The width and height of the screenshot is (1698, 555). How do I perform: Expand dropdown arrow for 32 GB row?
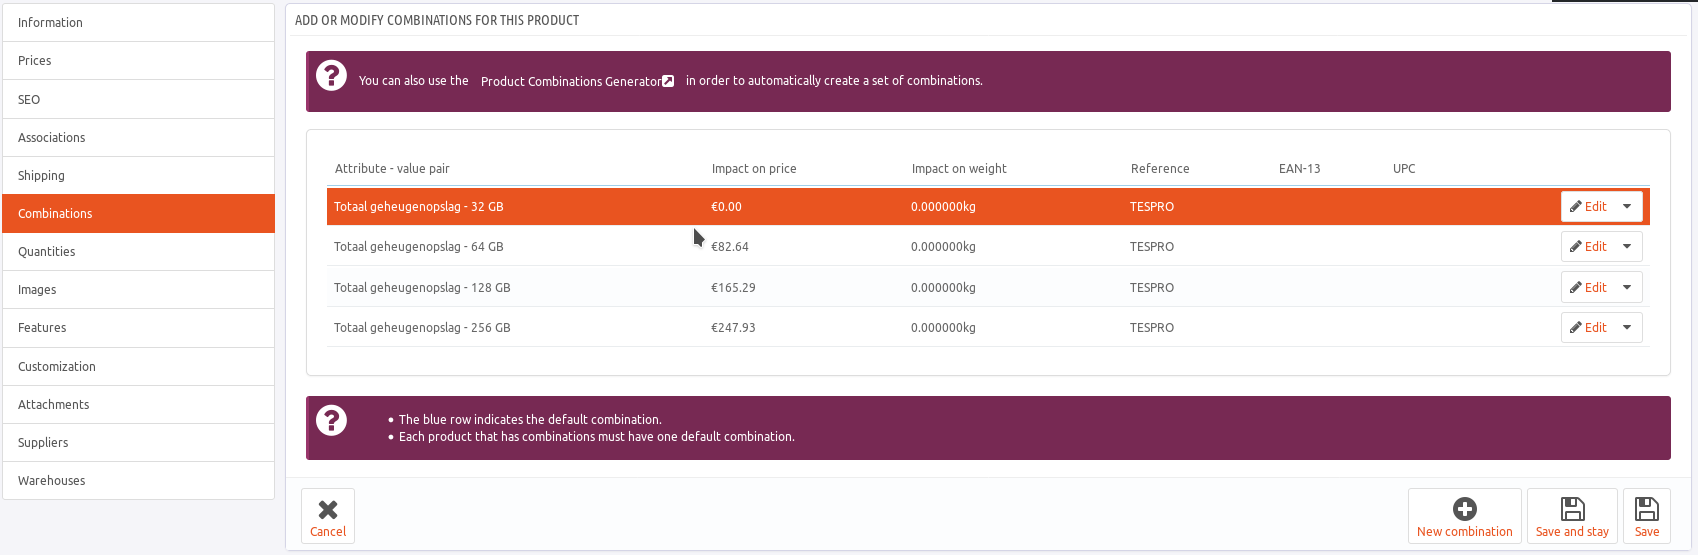coord(1627,207)
